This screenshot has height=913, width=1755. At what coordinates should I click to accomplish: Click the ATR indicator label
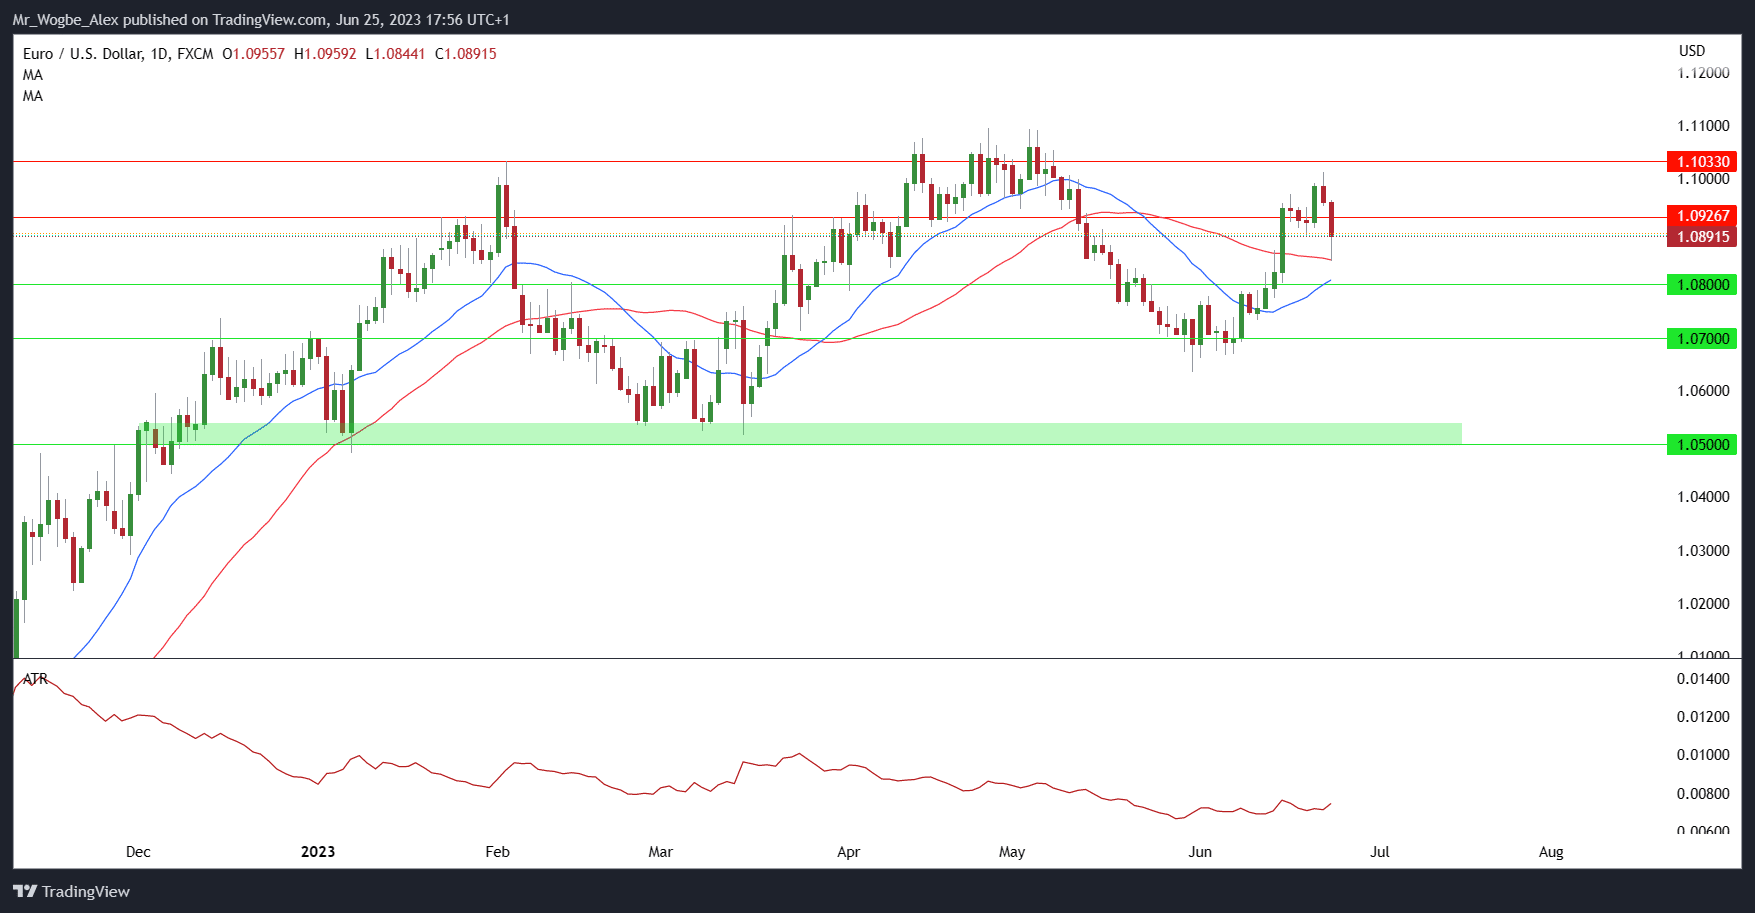tap(35, 679)
